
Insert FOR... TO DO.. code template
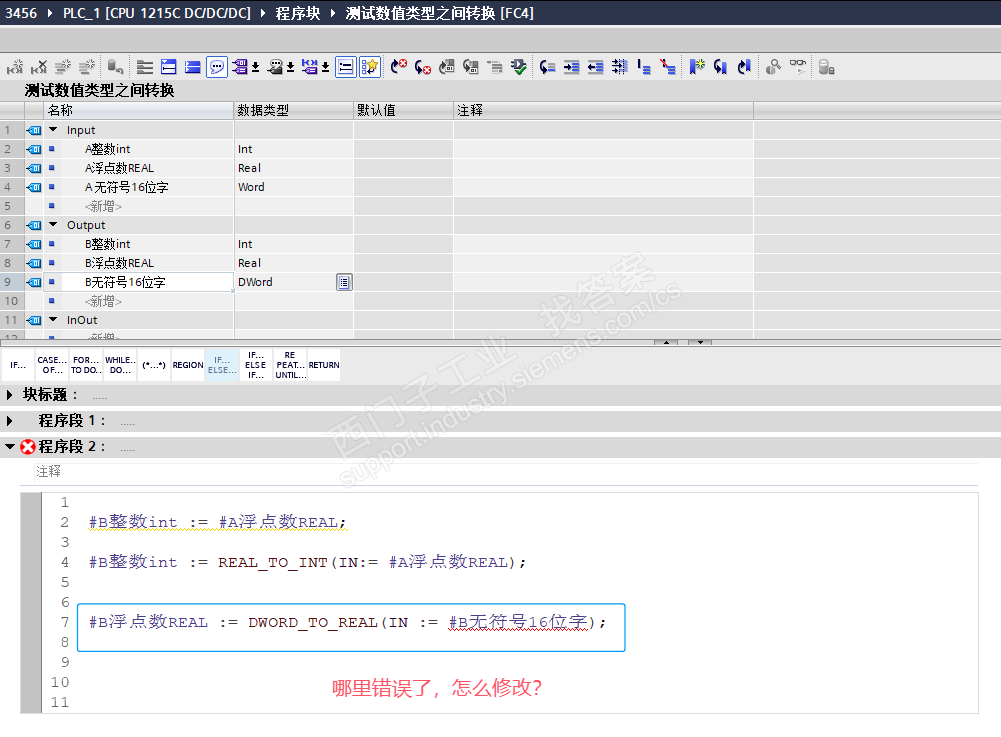(x=86, y=365)
